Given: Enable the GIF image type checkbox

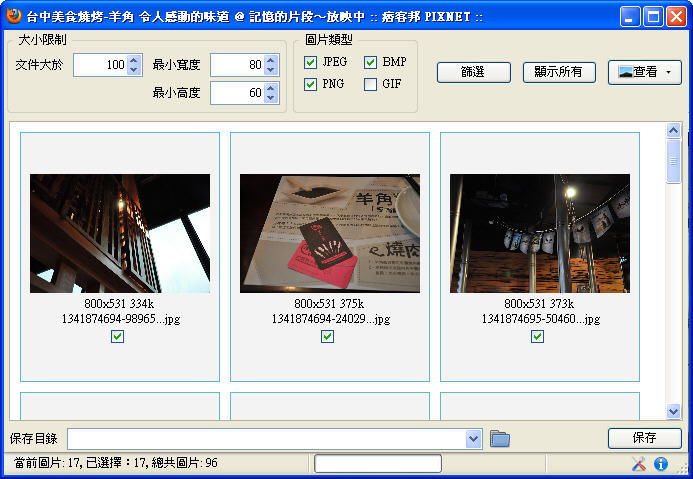Looking at the screenshot, I should 371,85.
